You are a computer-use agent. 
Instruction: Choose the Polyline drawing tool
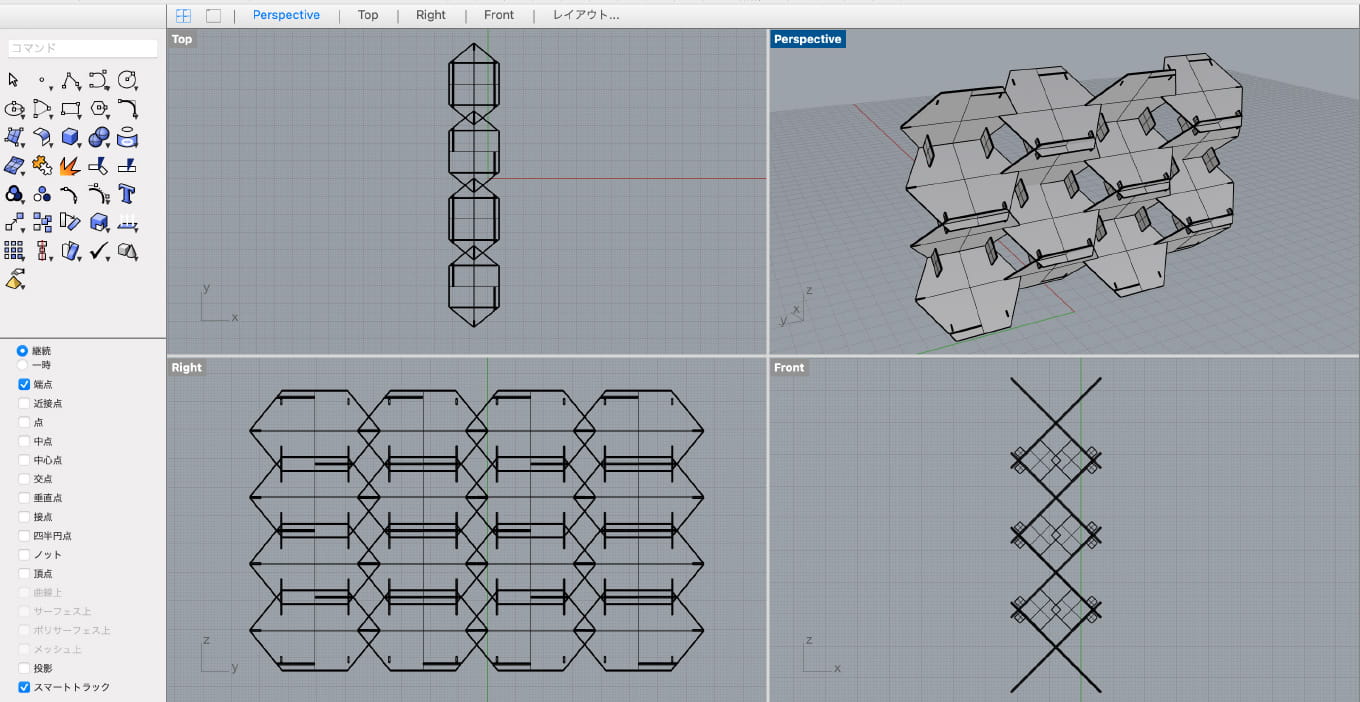pos(70,80)
